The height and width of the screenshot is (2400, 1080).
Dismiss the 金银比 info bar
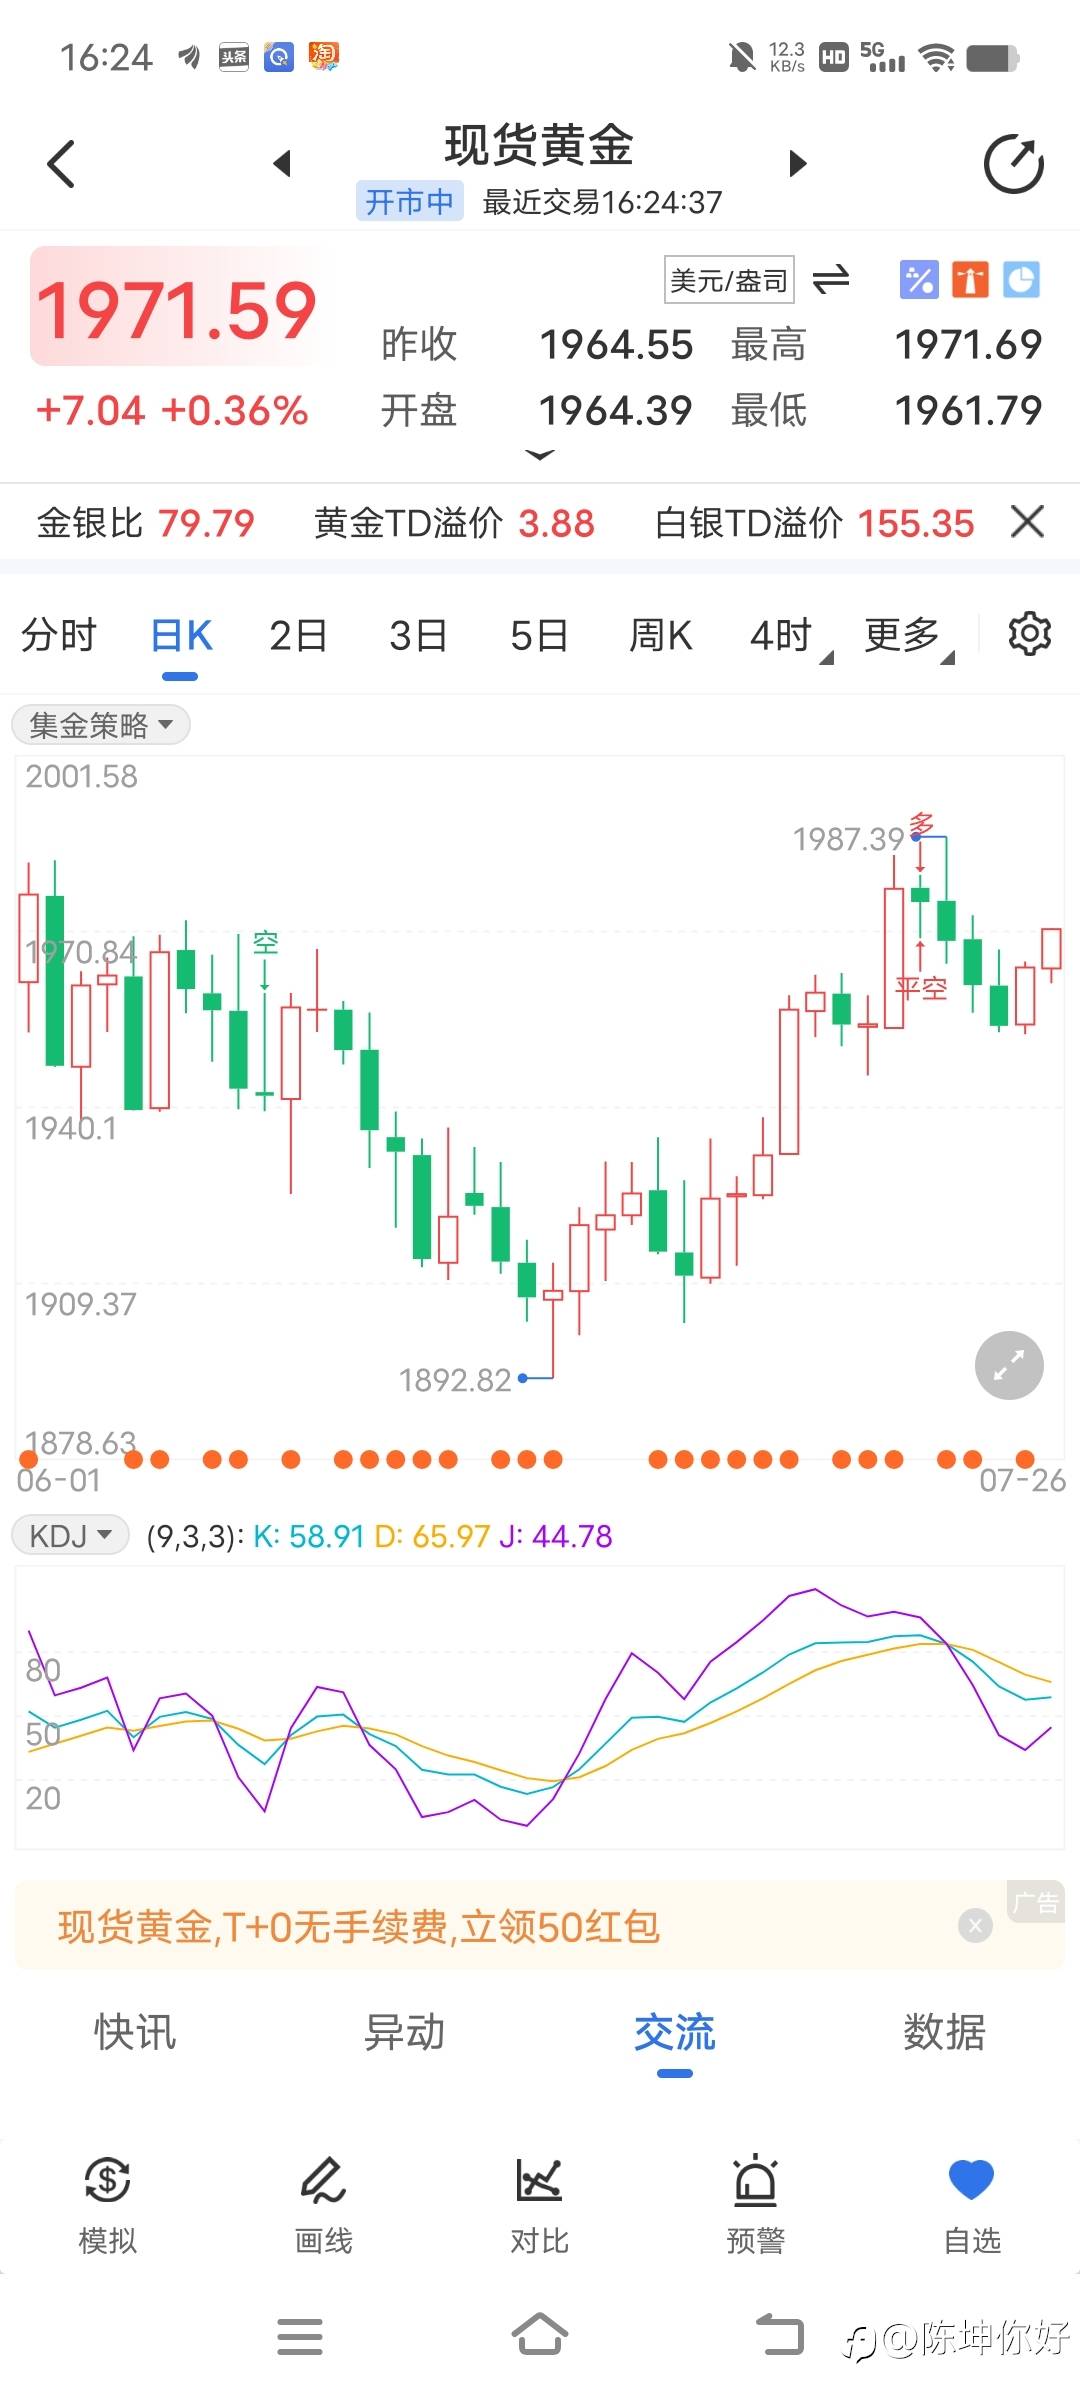click(x=1027, y=521)
